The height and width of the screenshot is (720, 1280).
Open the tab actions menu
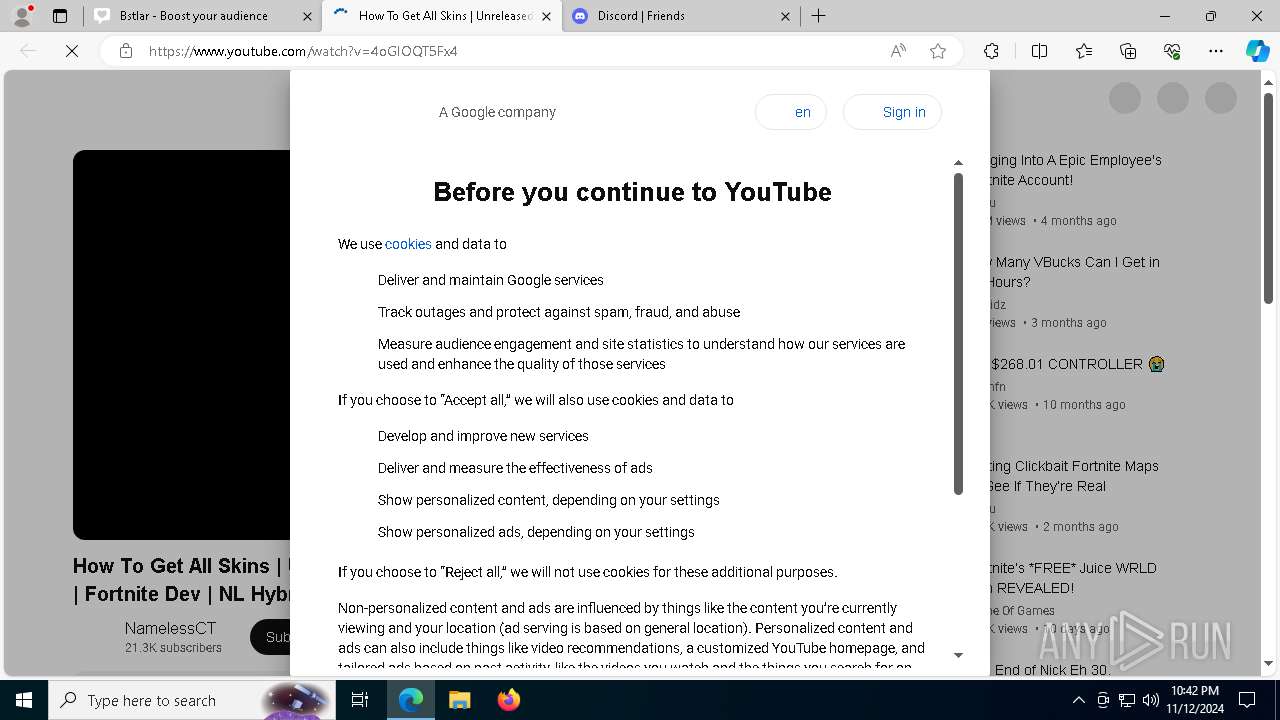[x=60, y=16]
